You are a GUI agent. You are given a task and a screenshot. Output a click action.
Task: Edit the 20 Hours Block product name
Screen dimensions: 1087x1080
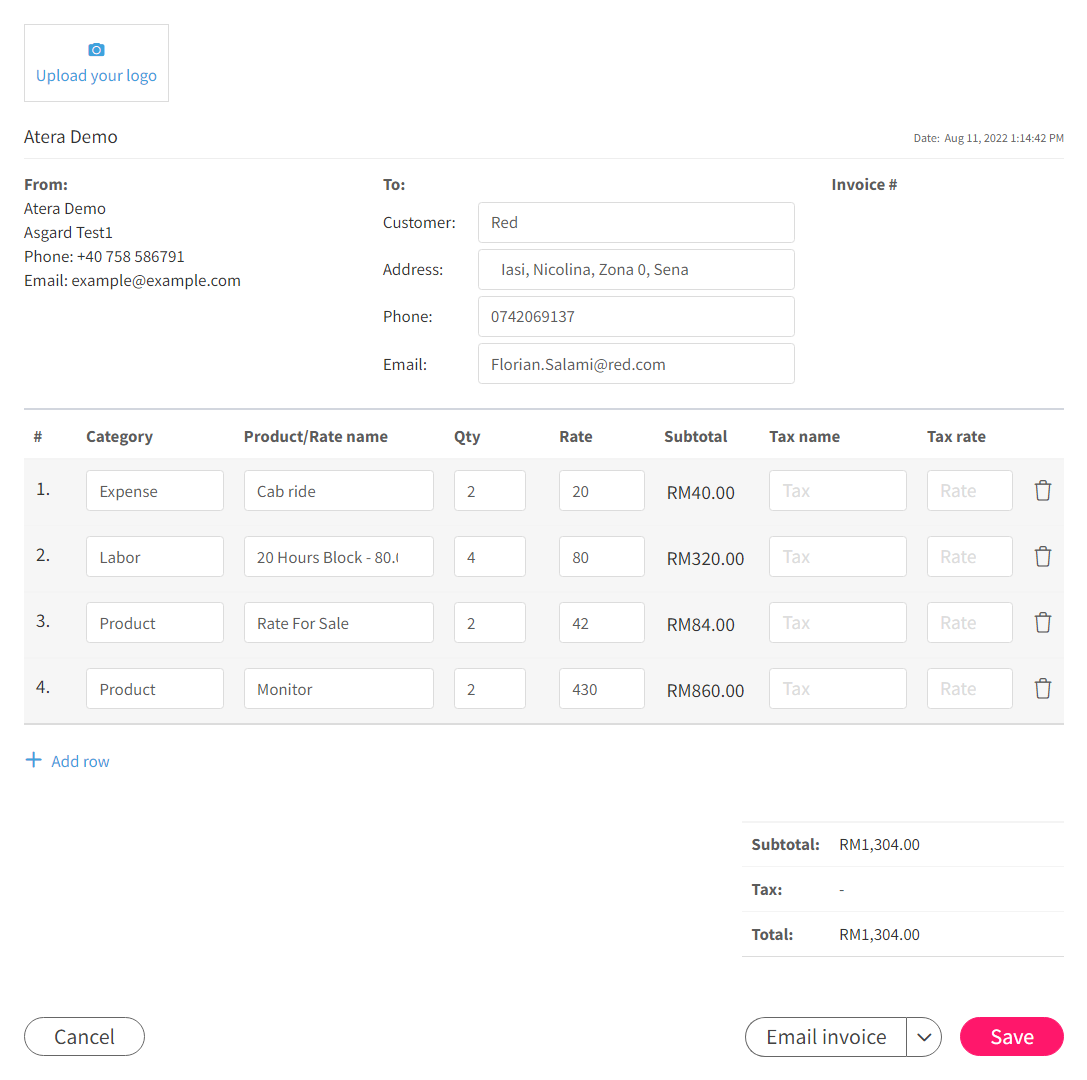pos(339,557)
